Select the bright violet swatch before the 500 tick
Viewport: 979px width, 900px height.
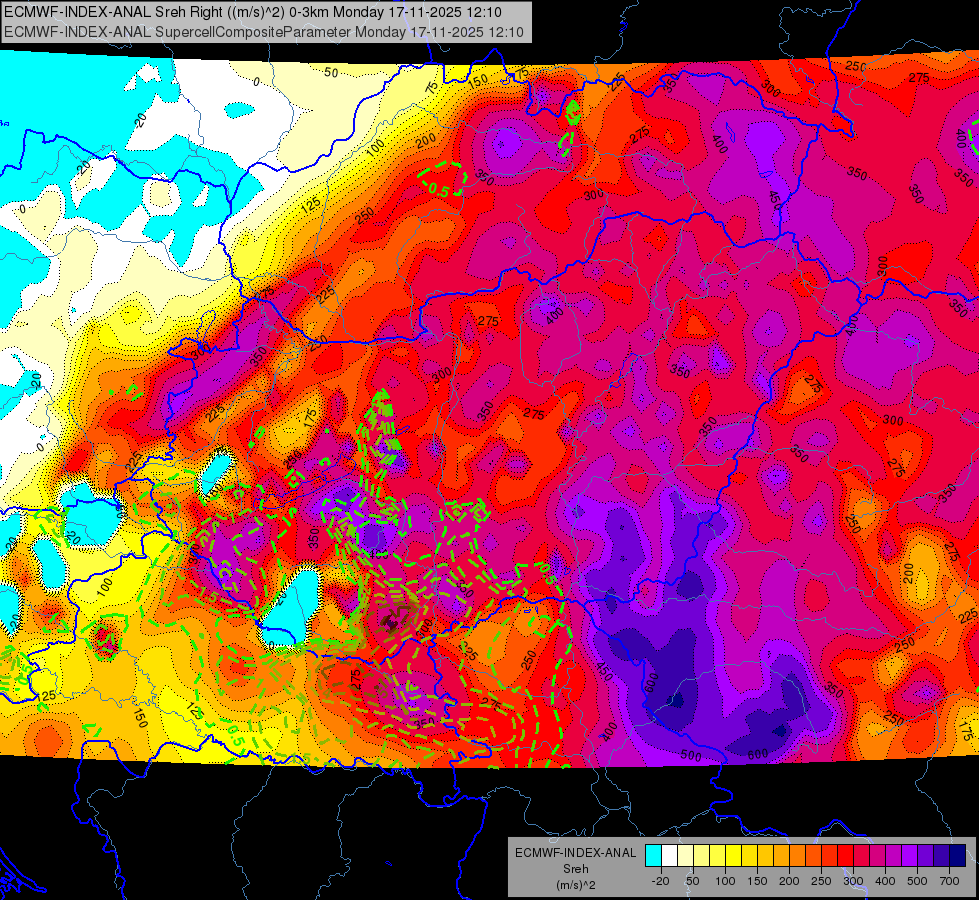coord(910,856)
